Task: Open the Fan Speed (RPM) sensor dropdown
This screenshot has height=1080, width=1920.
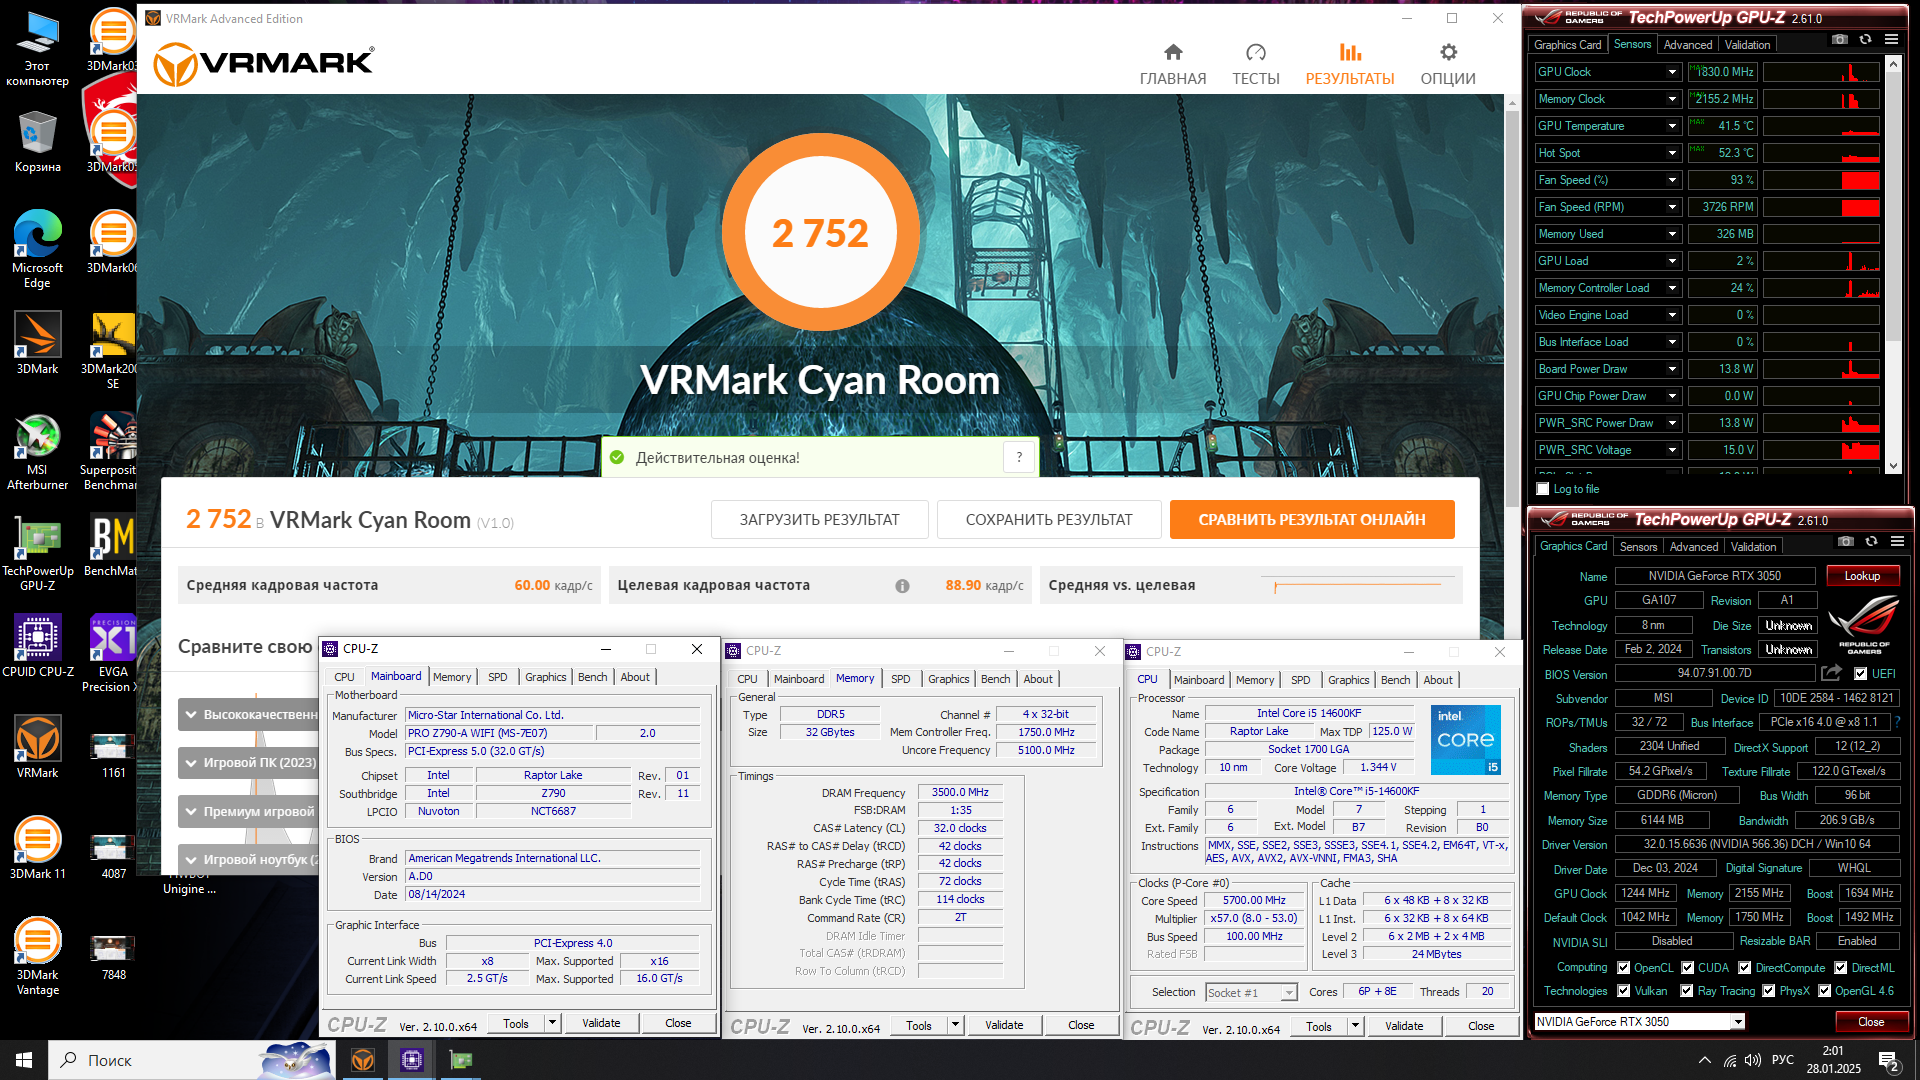Action: pos(1672,207)
